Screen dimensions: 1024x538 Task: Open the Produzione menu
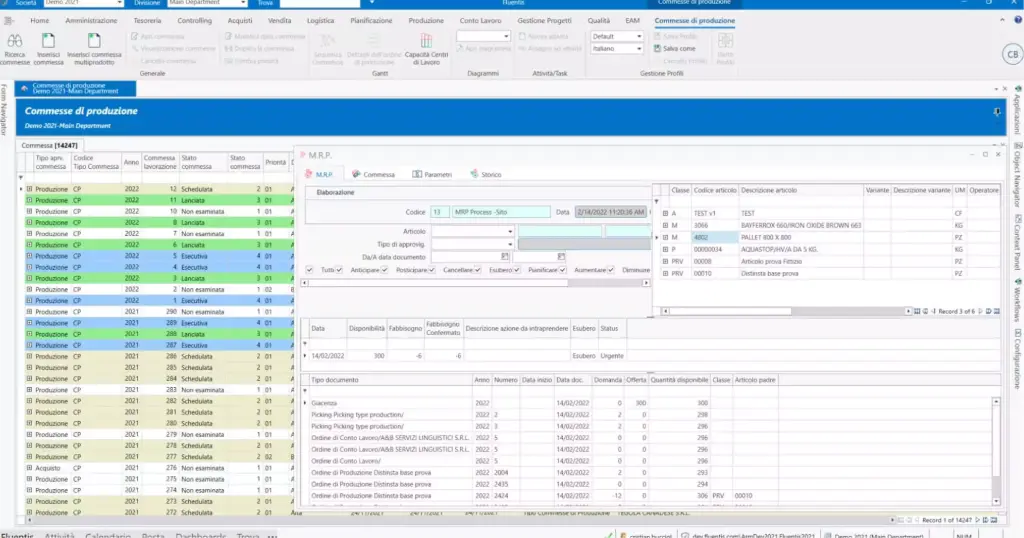(426, 21)
